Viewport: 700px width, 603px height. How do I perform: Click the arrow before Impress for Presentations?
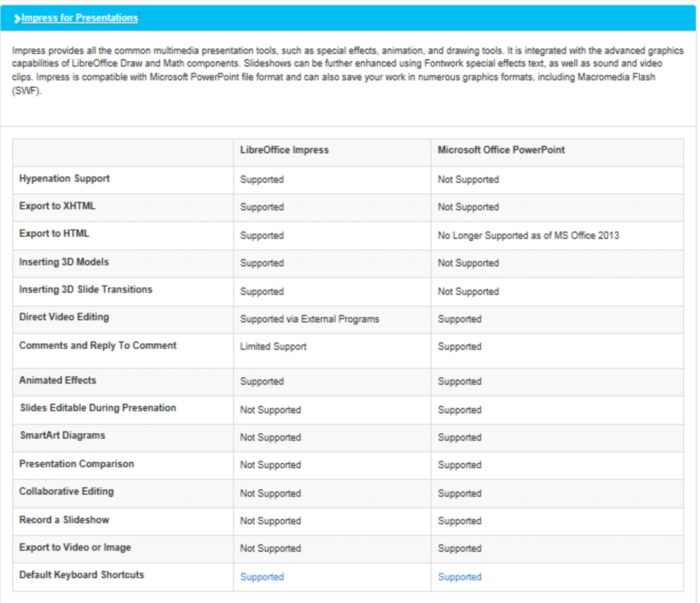pos(17,18)
